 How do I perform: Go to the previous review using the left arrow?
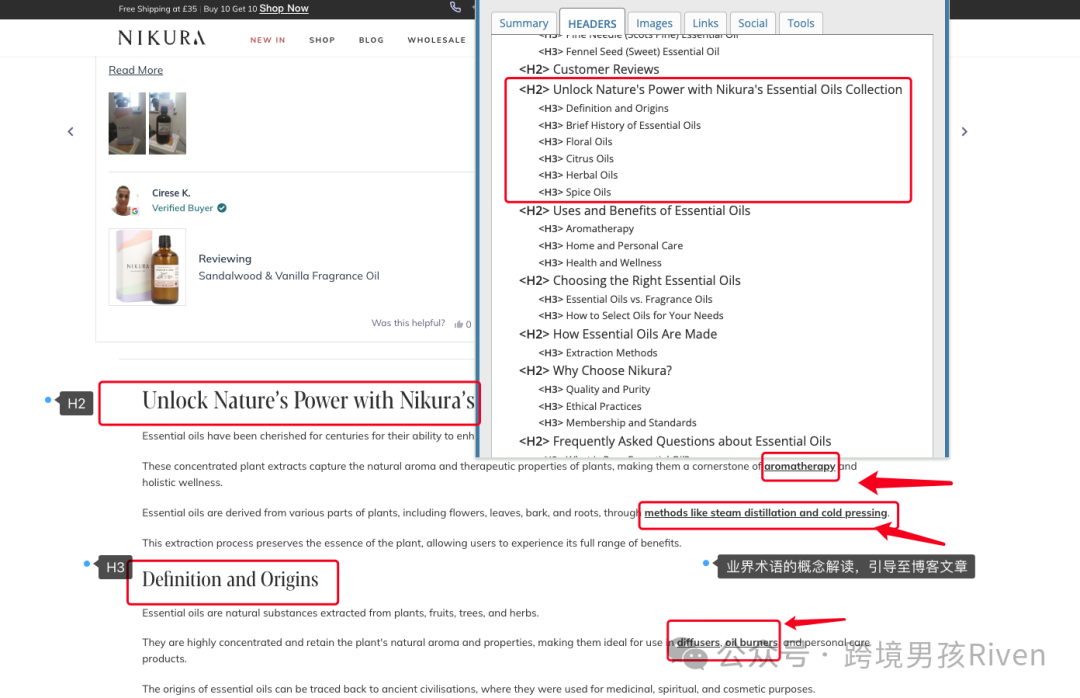click(x=70, y=132)
